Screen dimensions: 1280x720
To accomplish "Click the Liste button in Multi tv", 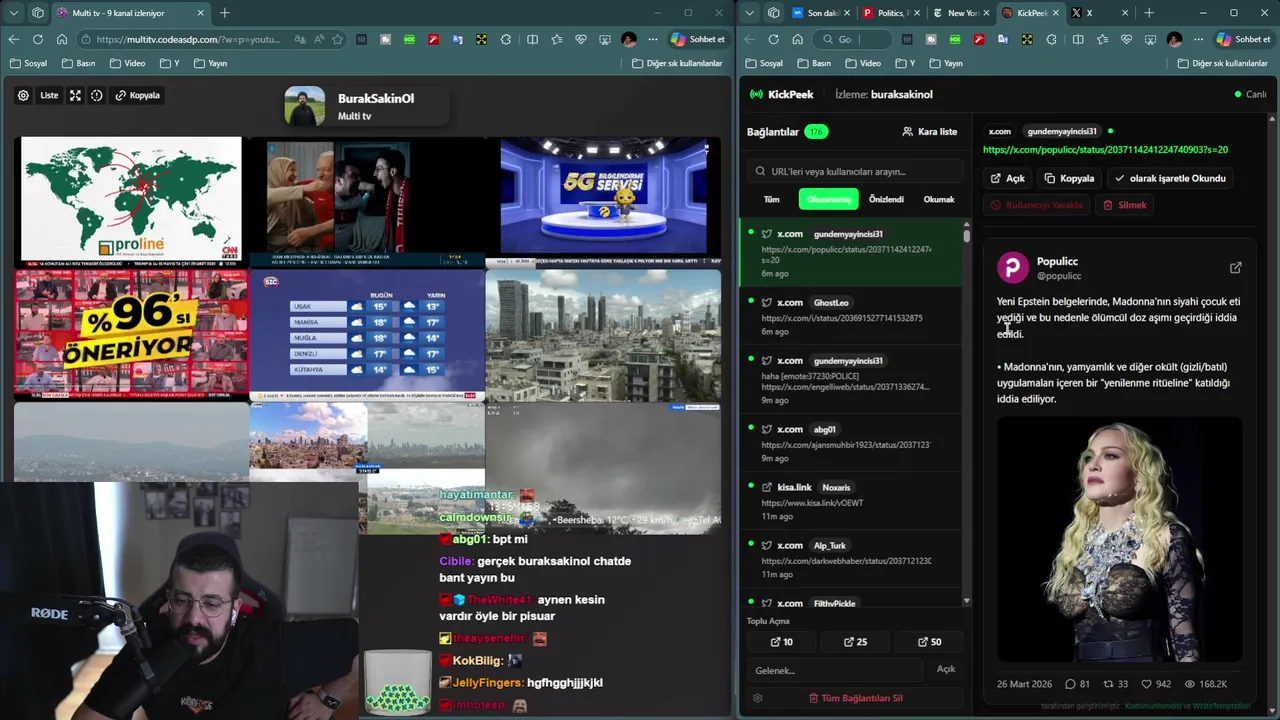I will [x=49, y=95].
